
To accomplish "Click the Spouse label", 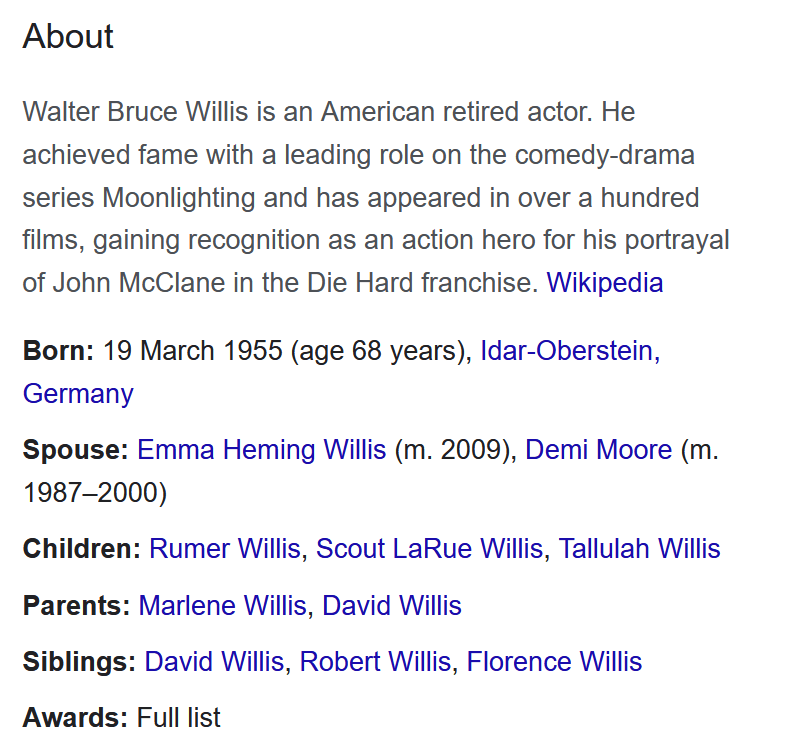I will click(75, 450).
